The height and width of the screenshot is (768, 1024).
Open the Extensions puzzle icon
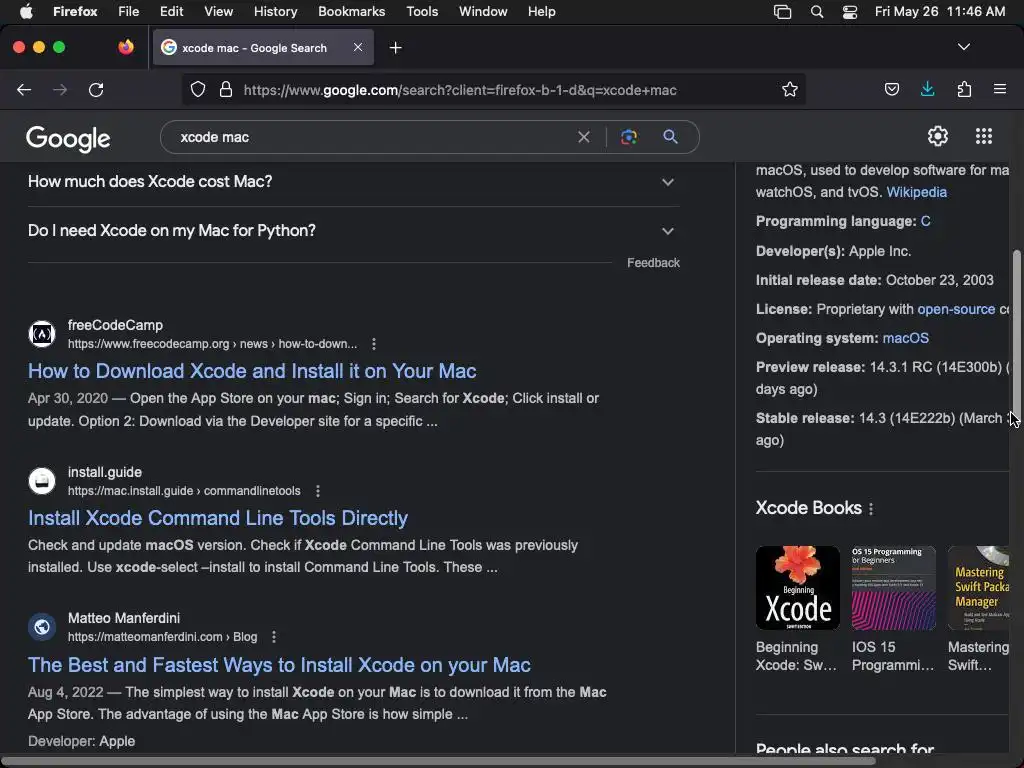click(964, 90)
